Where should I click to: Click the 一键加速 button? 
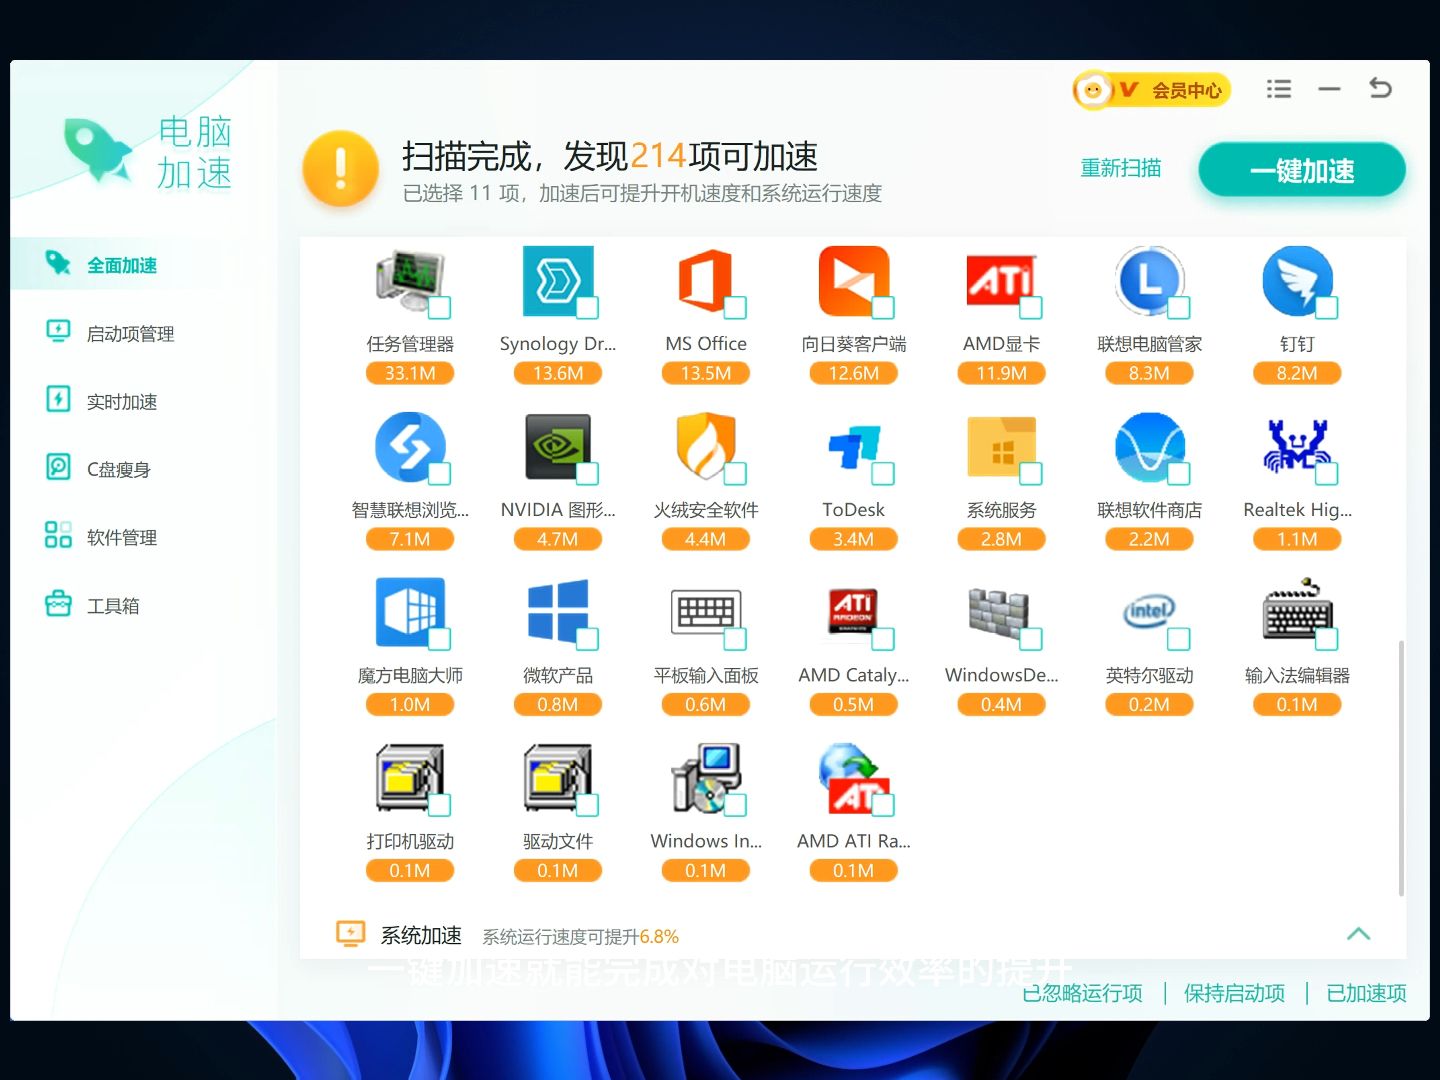(x=1302, y=170)
